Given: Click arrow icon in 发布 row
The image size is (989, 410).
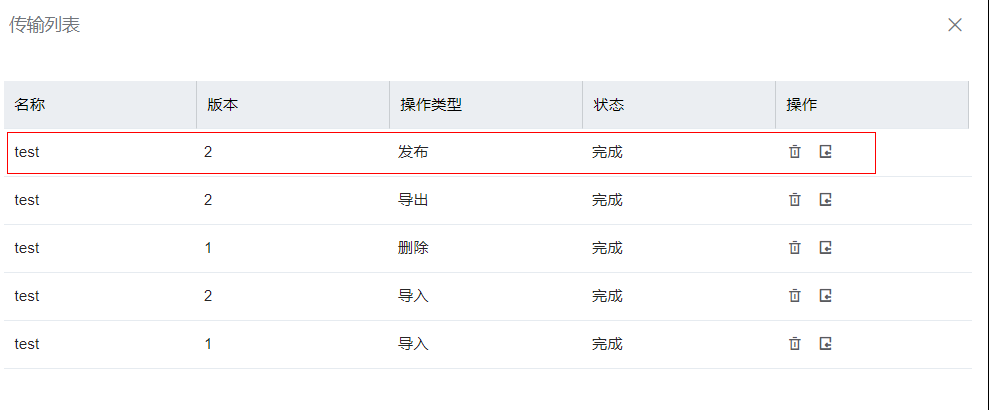Looking at the screenshot, I should point(826,152).
